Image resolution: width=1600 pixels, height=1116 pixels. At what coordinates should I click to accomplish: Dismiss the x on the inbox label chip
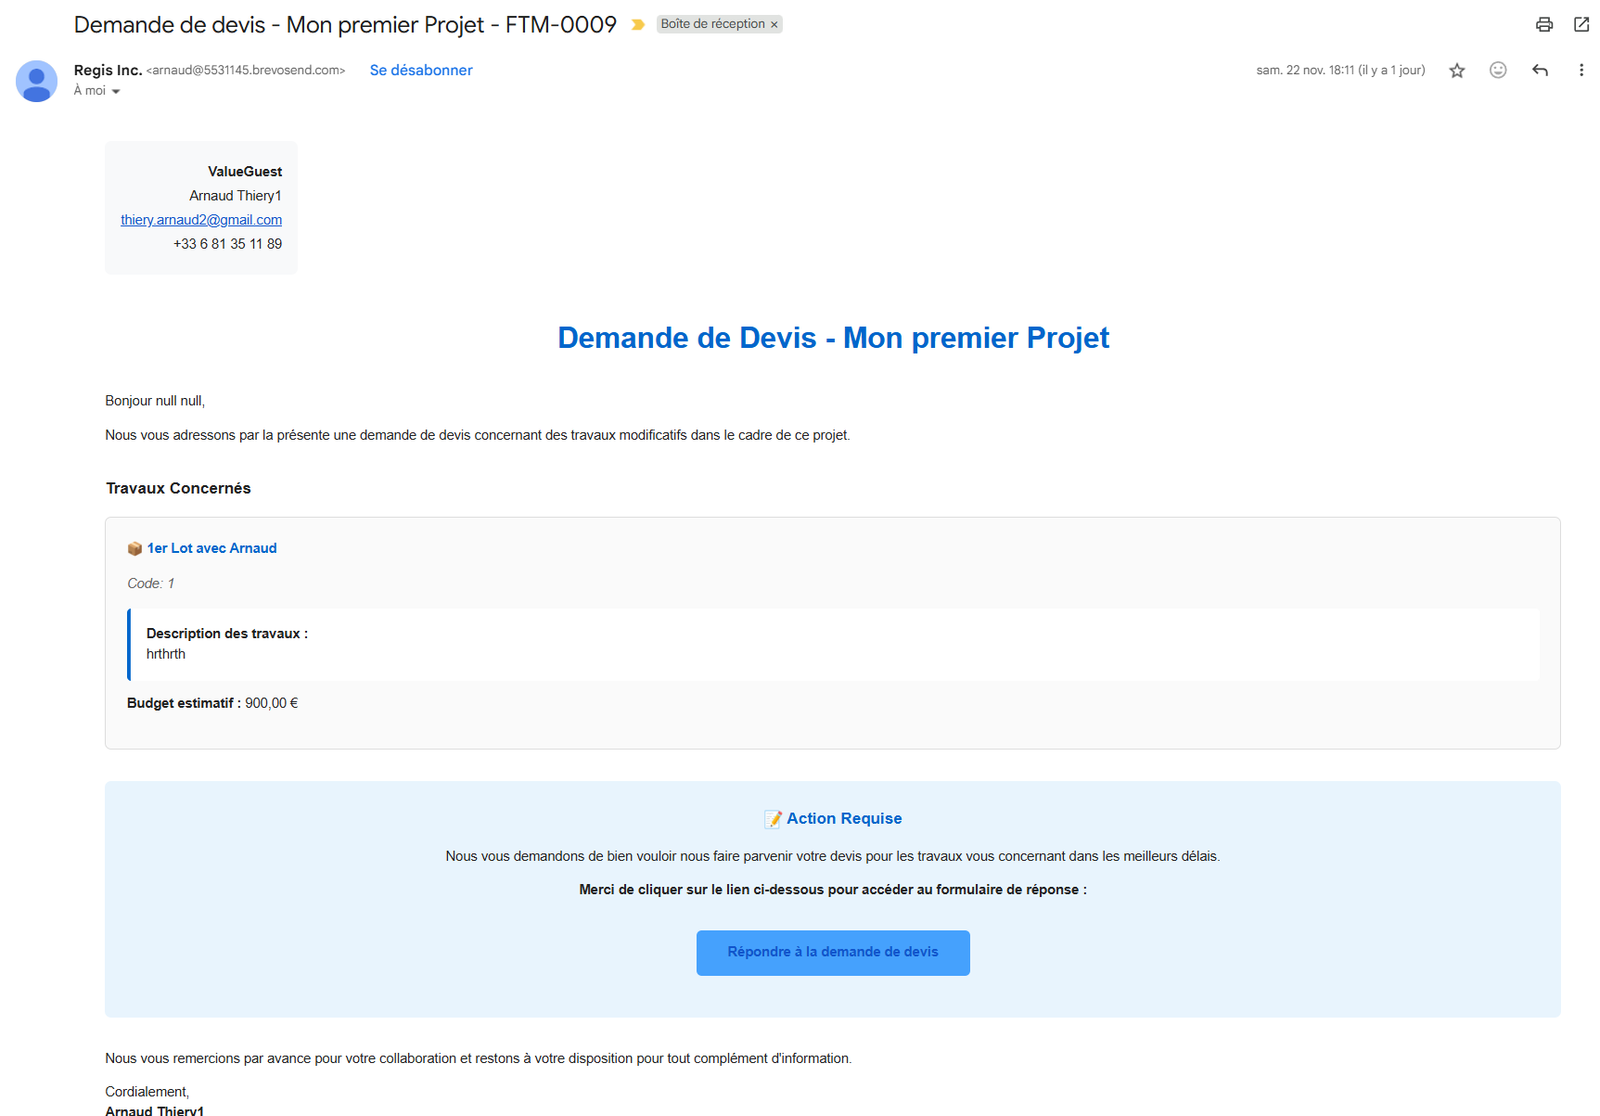[x=774, y=23]
